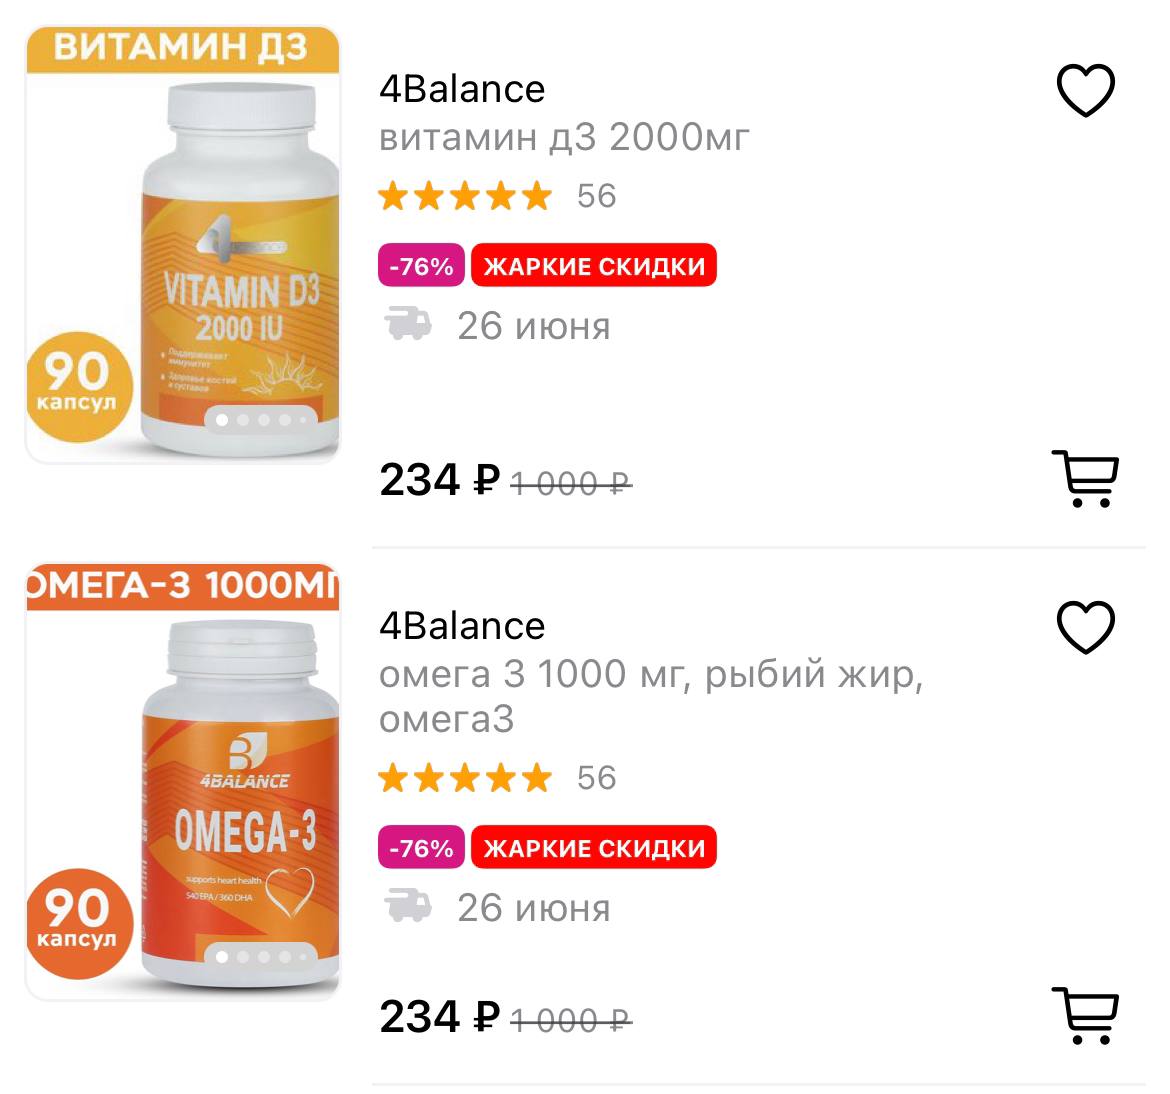Screen dimensions: 1170x1094
Task: Tap 'ЖАРКИЕ СКИДКИ' badge on Vitamin D3
Action: pos(594,266)
